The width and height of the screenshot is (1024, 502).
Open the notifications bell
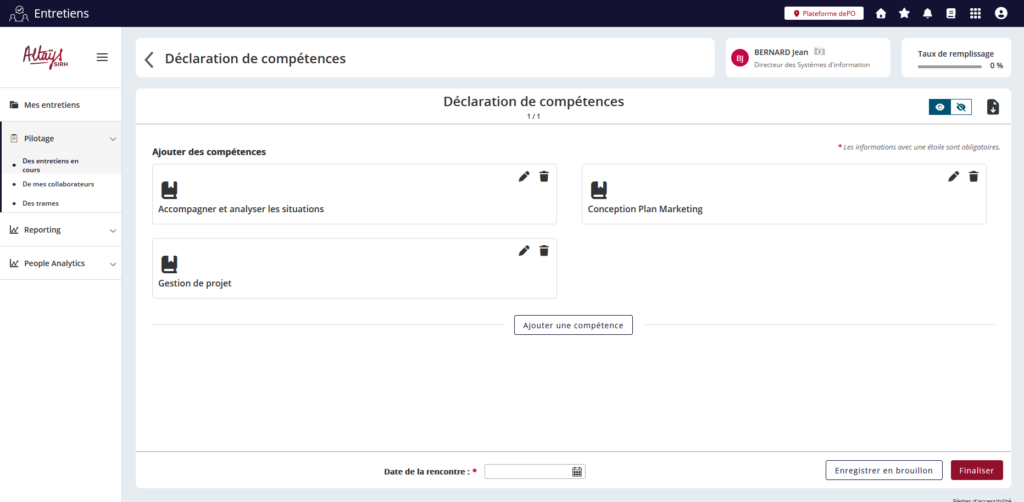927,13
